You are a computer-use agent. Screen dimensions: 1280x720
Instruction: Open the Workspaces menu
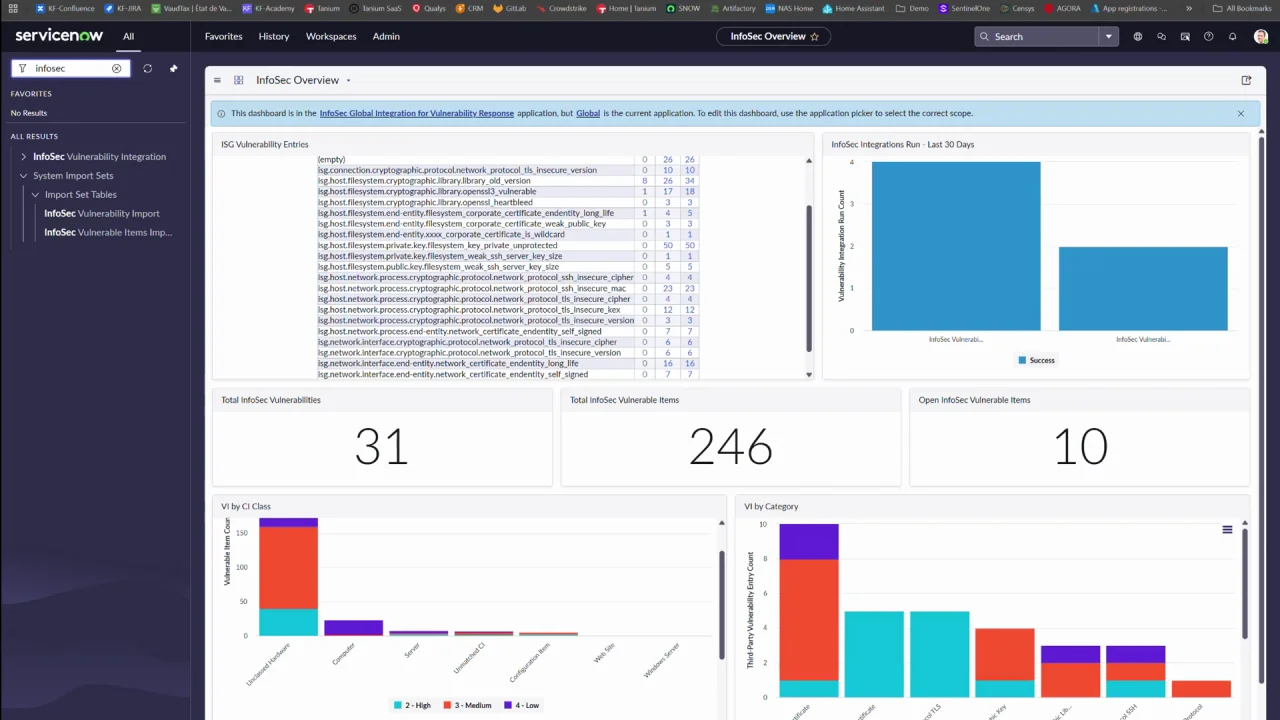331,36
